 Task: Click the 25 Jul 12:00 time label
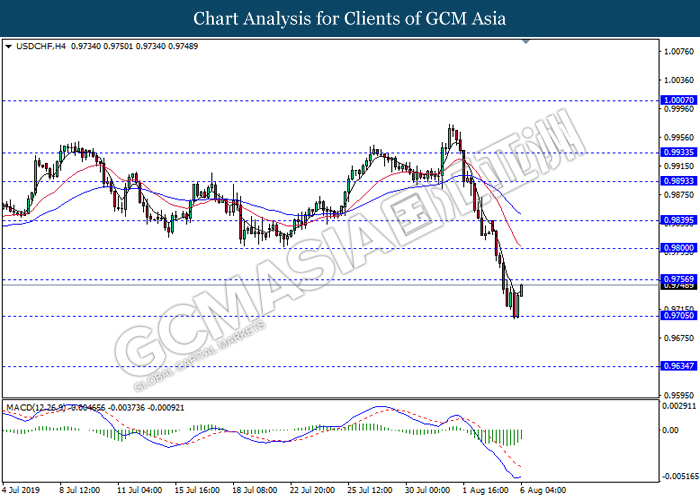coord(370,490)
